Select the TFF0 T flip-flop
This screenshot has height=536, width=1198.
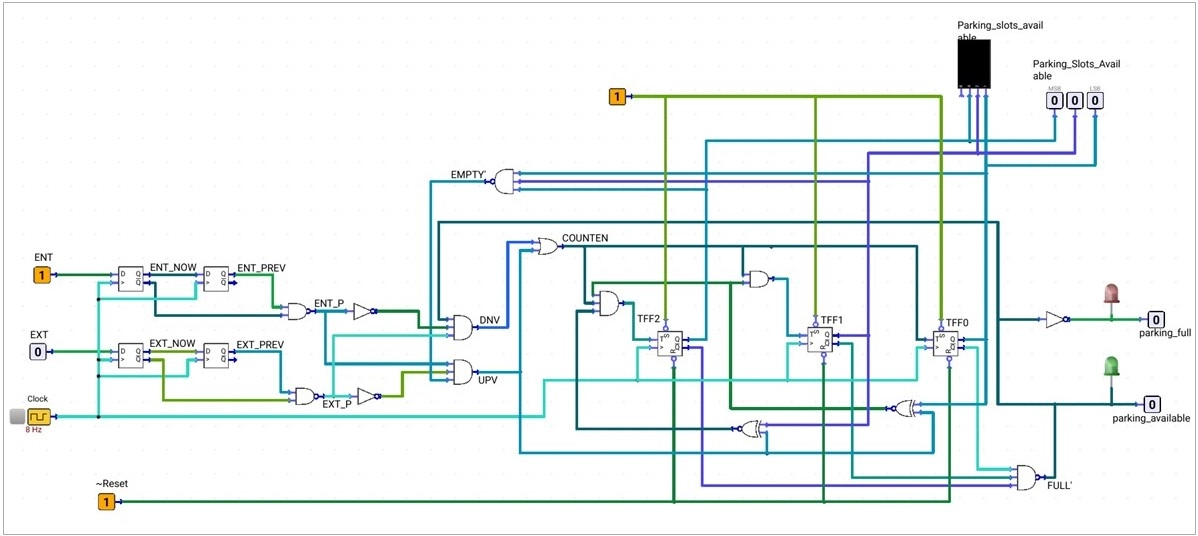pyautogui.click(x=947, y=343)
